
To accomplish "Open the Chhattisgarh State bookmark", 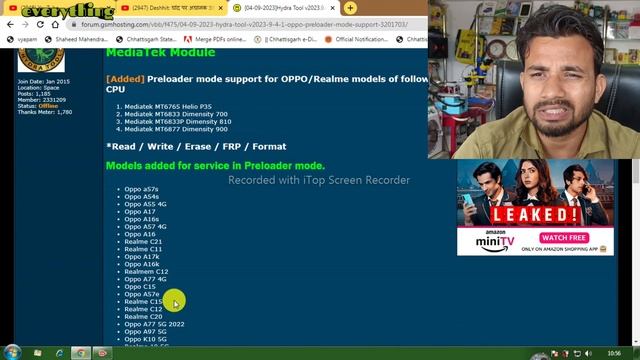I will coord(146,40).
